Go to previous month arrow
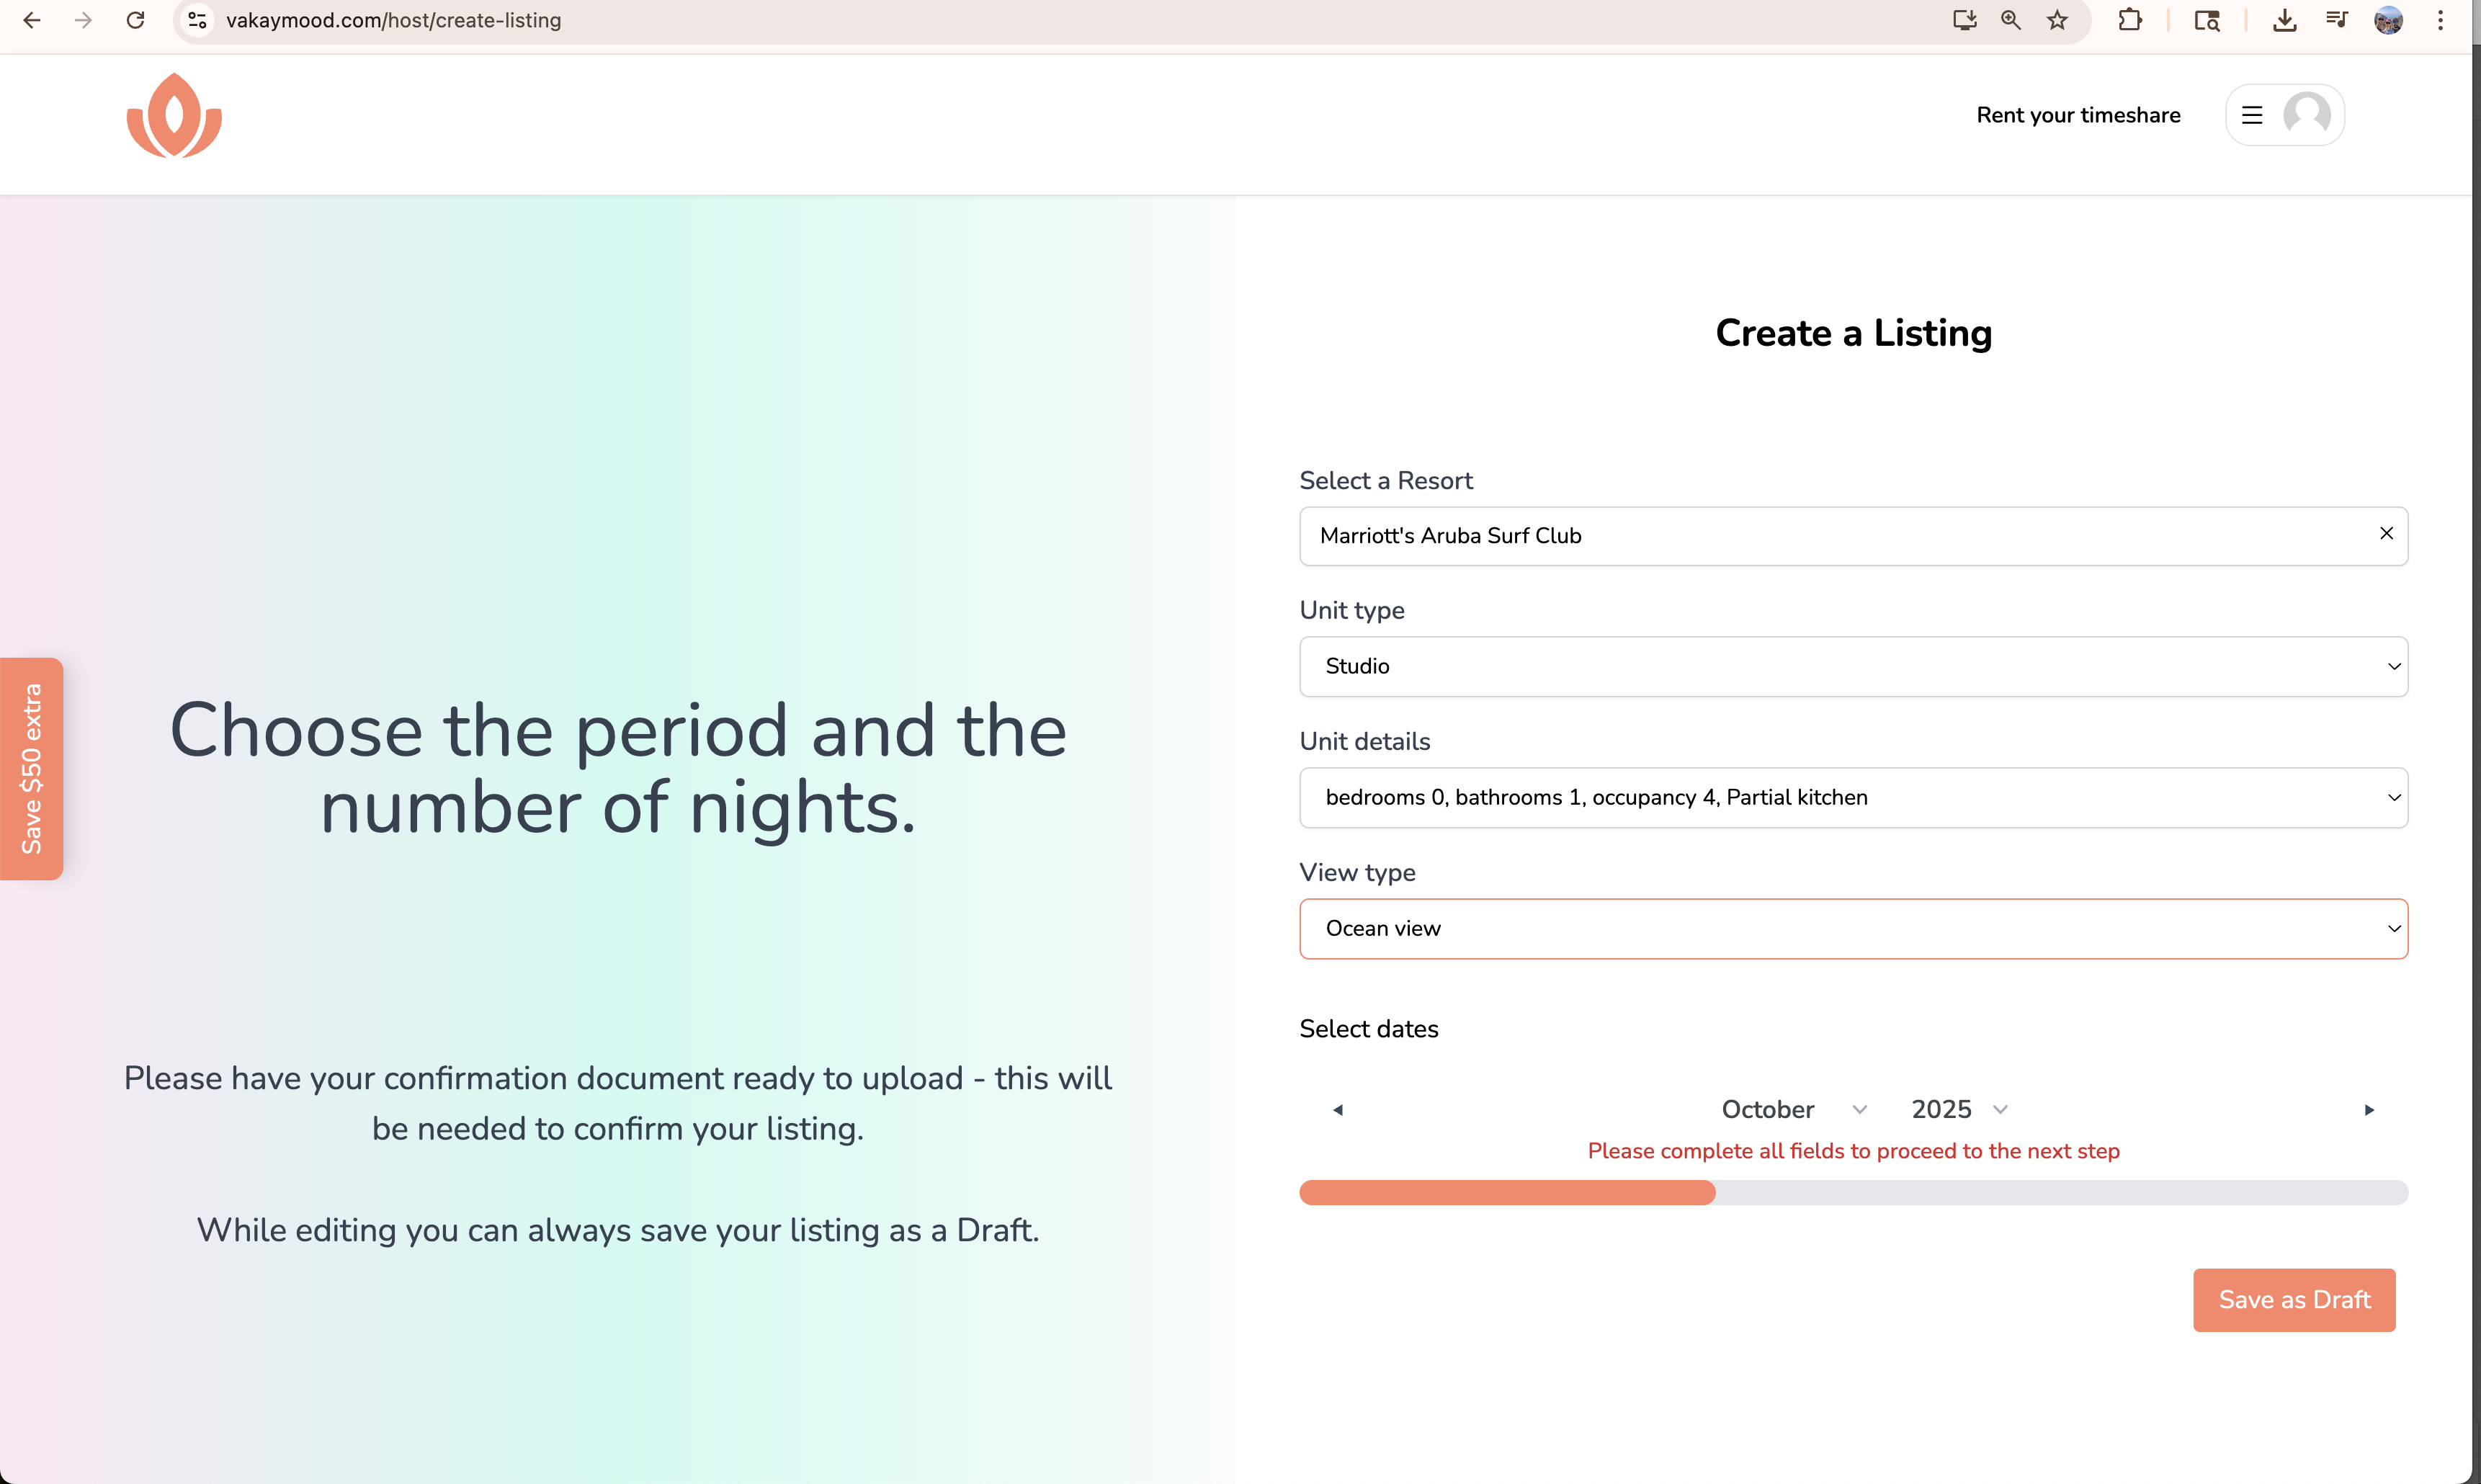 tap(1338, 1110)
